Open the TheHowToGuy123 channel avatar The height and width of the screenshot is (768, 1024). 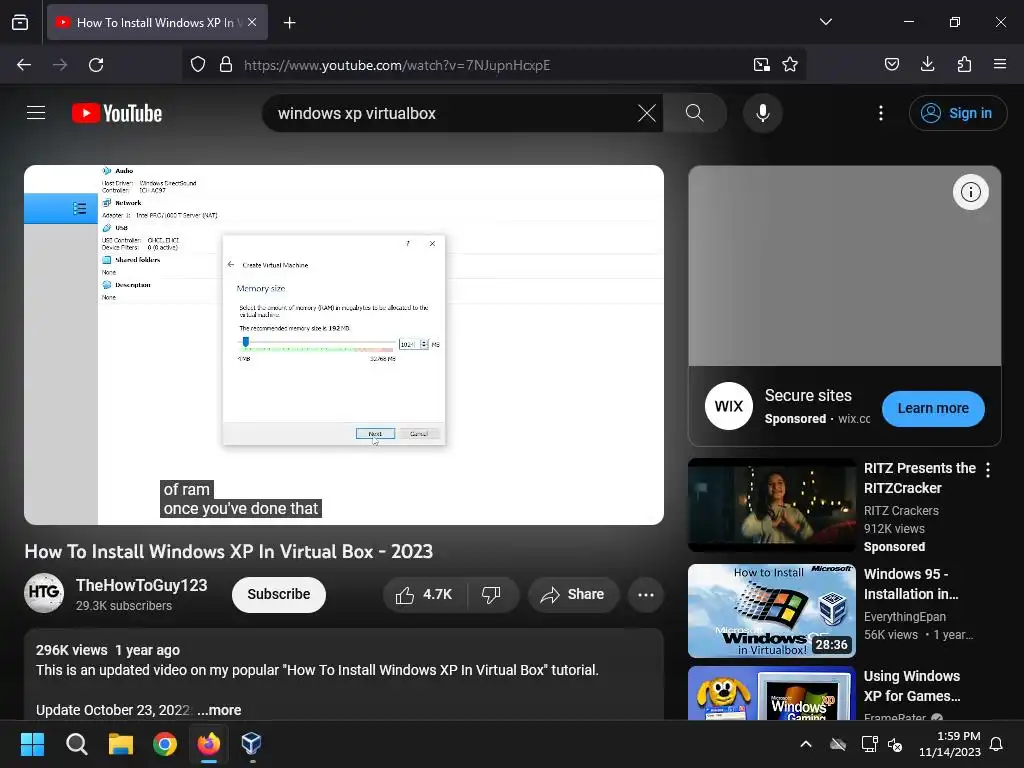(x=44, y=593)
